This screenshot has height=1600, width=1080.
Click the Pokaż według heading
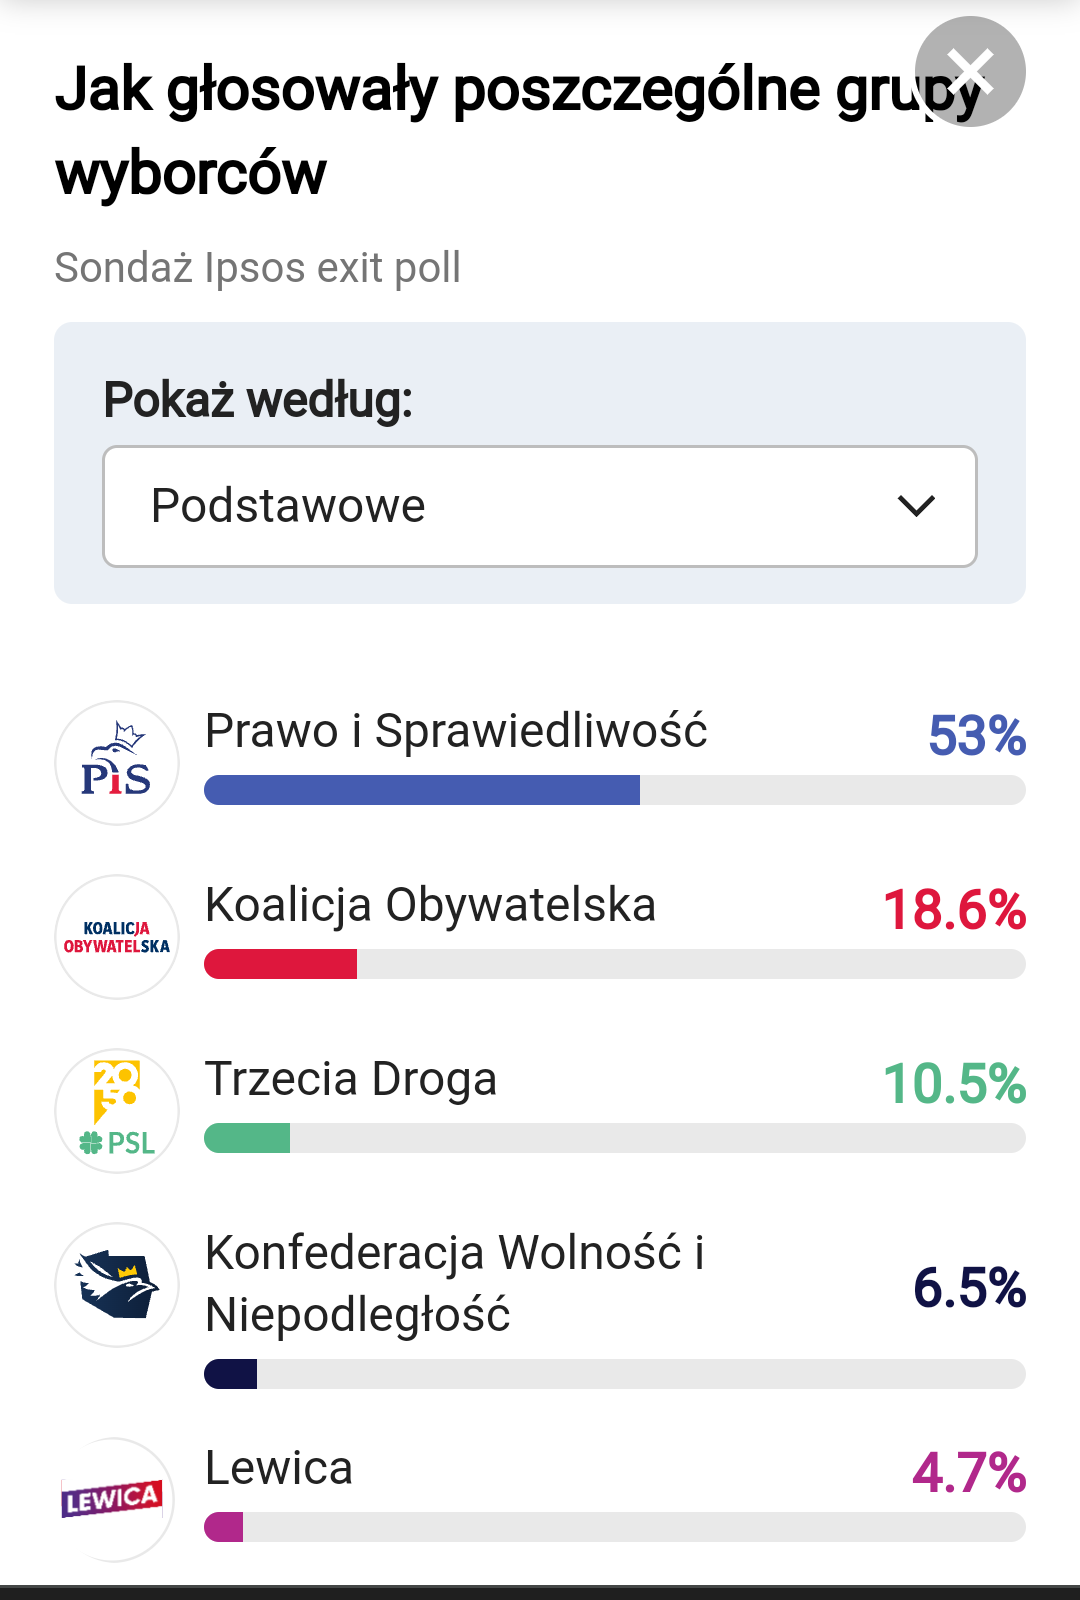pos(258,400)
